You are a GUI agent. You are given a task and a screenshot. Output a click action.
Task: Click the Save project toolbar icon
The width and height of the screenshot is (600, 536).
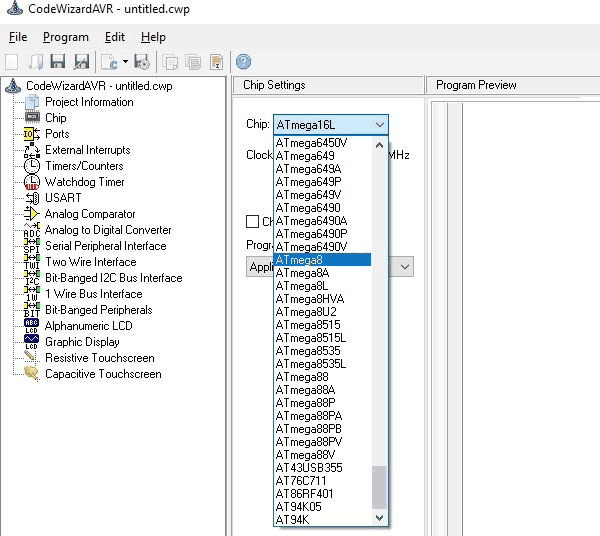click(58, 62)
